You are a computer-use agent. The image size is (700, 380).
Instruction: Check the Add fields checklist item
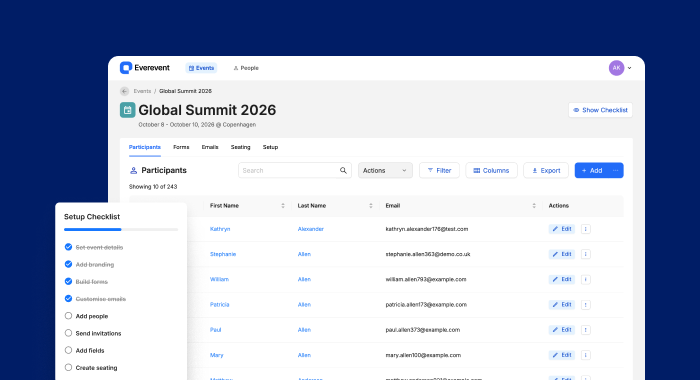tap(68, 350)
